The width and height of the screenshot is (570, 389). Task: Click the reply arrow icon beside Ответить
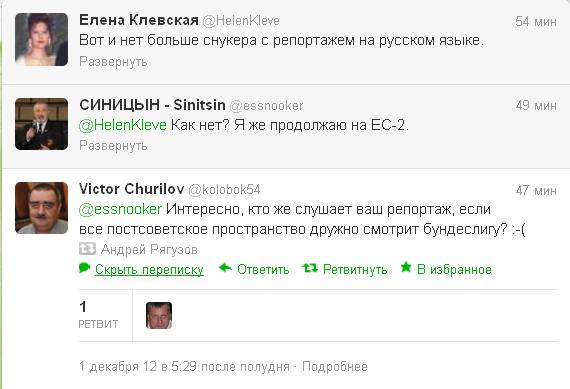[x=225, y=268]
